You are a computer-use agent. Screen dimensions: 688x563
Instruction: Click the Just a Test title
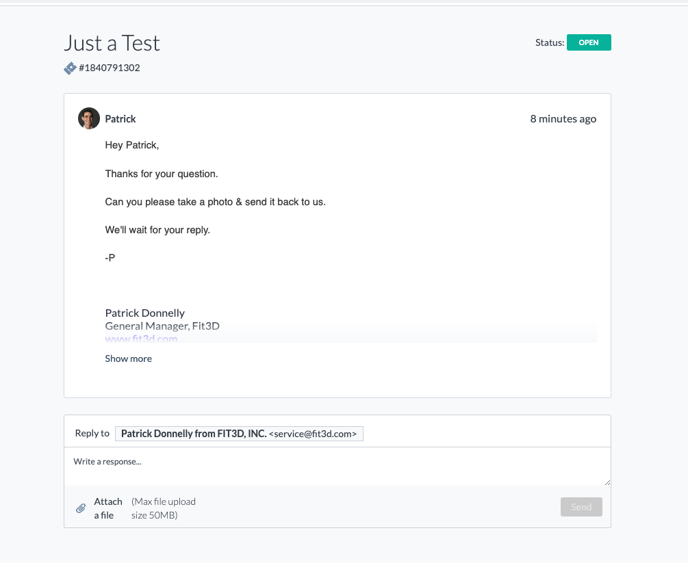point(112,43)
